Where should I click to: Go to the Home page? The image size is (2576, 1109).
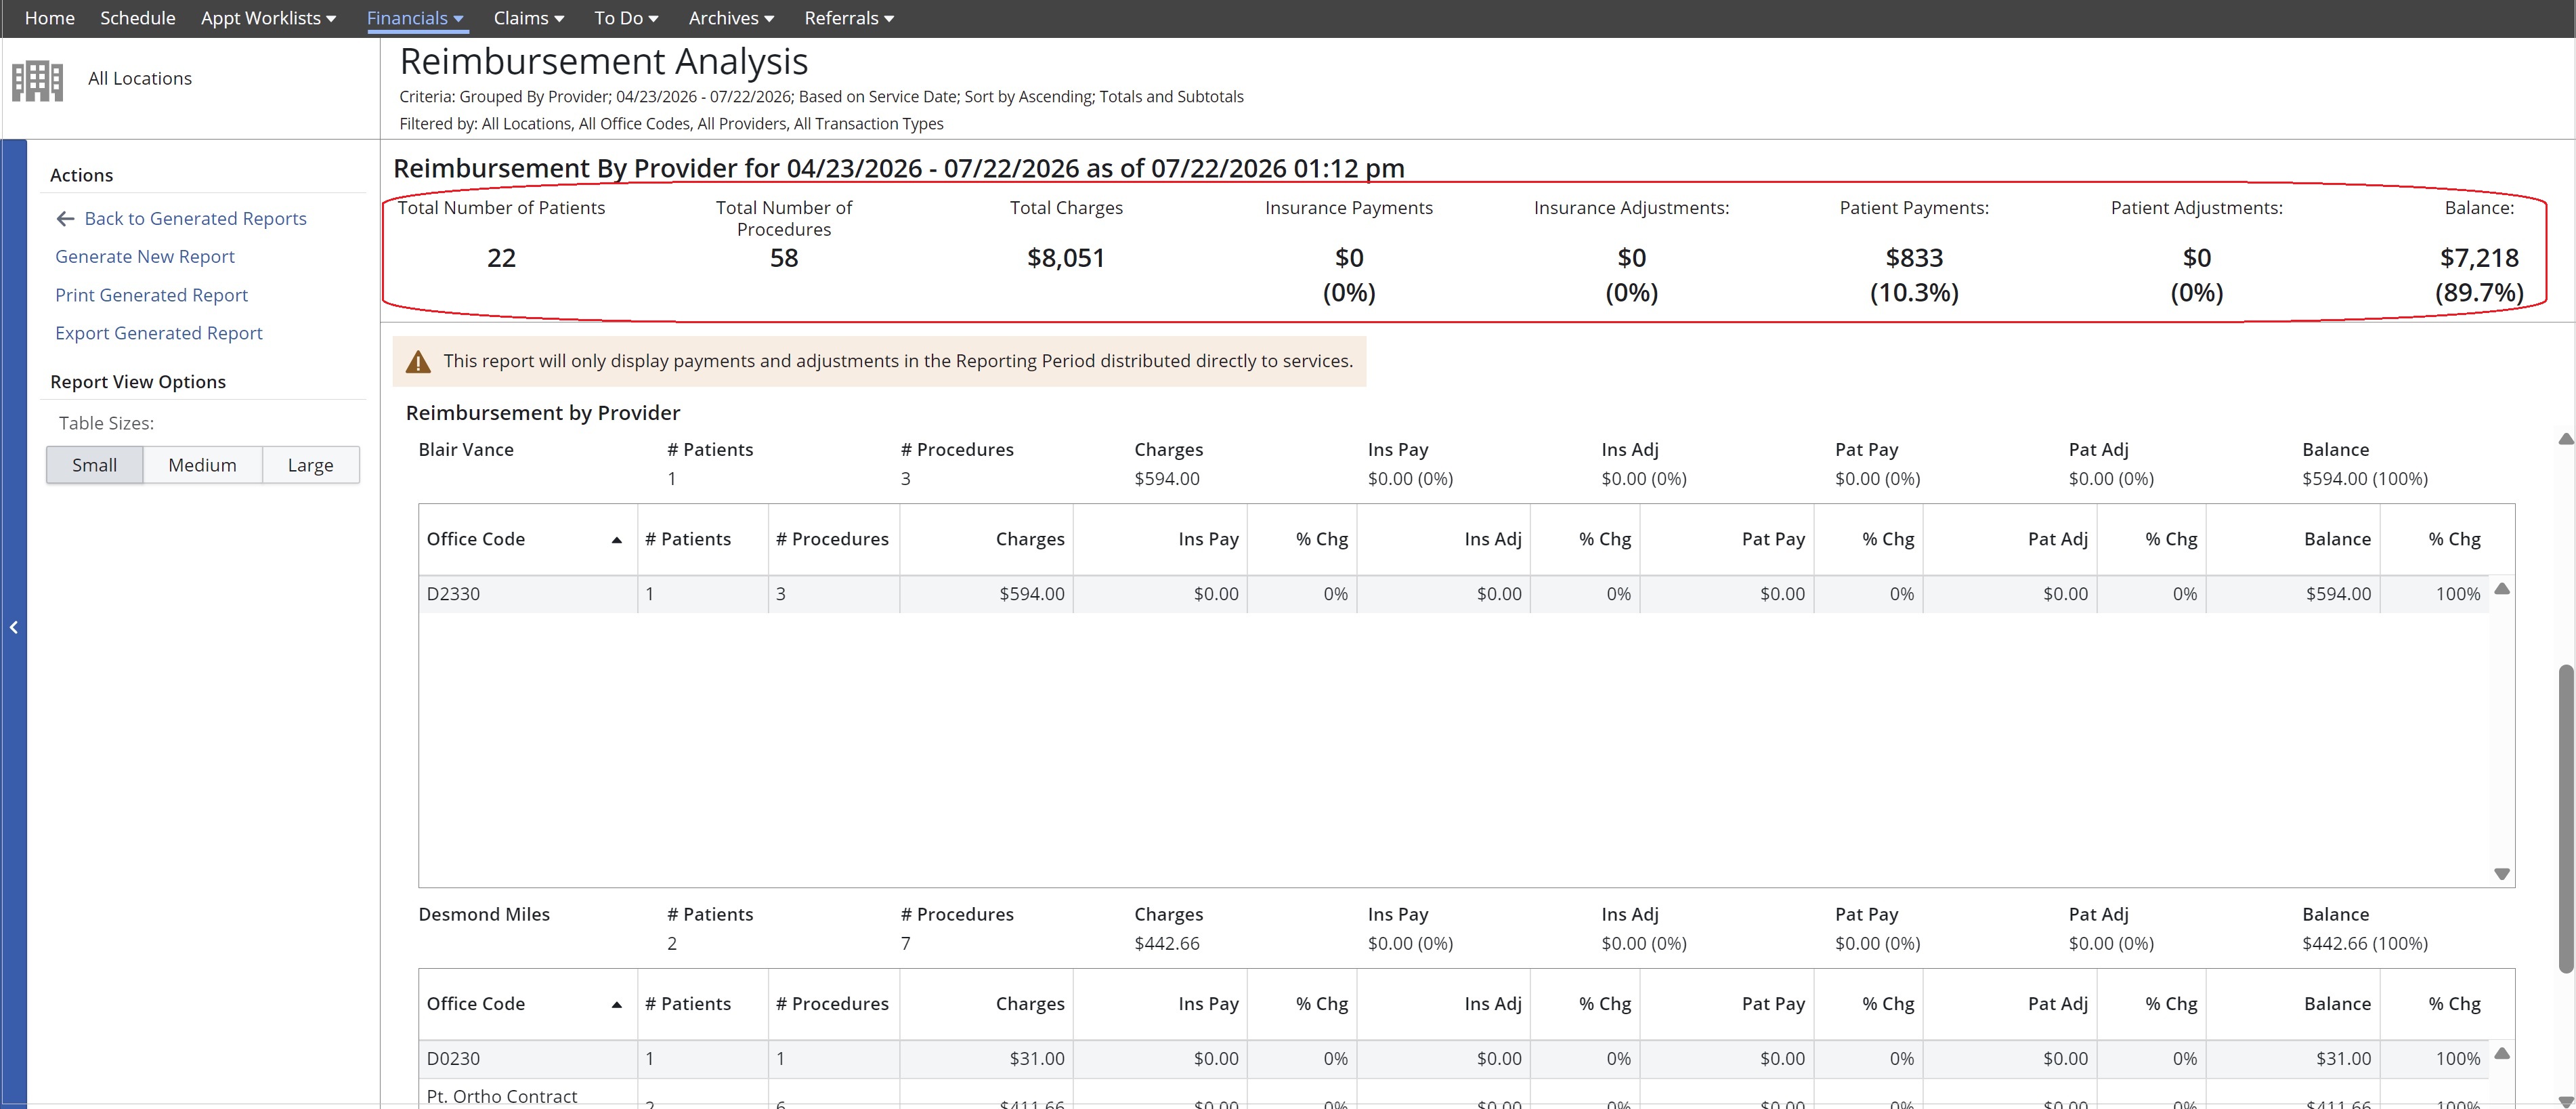[50, 18]
